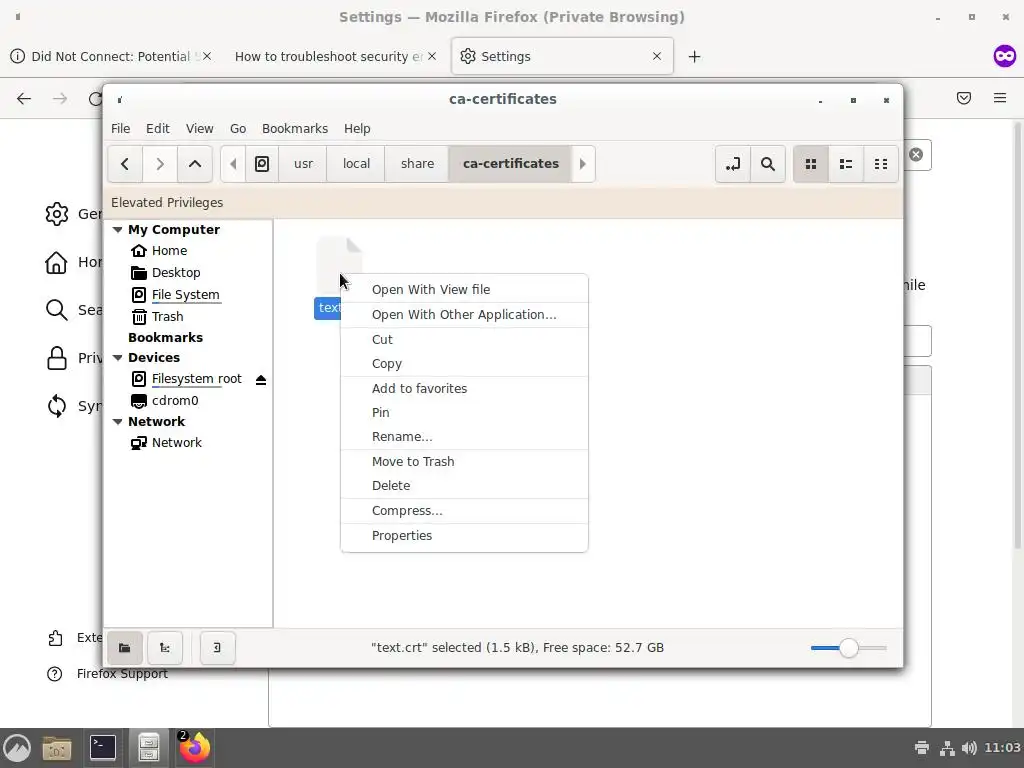Open File menu
The height and width of the screenshot is (768, 1024).
[x=120, y=129]
